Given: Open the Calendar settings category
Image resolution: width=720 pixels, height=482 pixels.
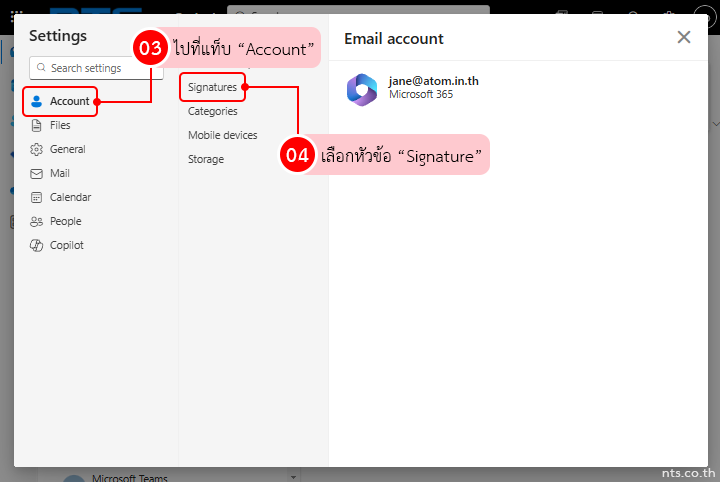Looking at the screenshot, I should 61,197.
